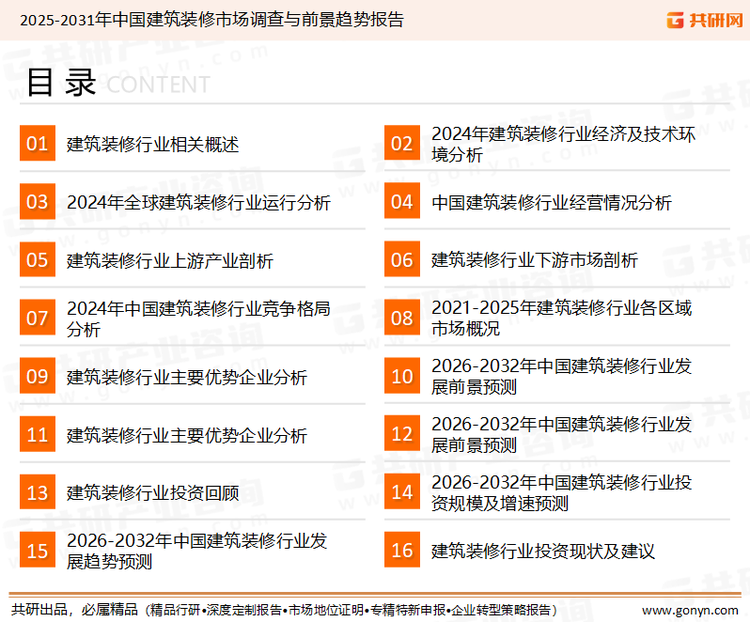This screenshot has height=622, width=750.
Task: Open chapter 2024年建筑装修行业经济及技术环境分析
Action: pyautogui.click(x=563, y=144)
